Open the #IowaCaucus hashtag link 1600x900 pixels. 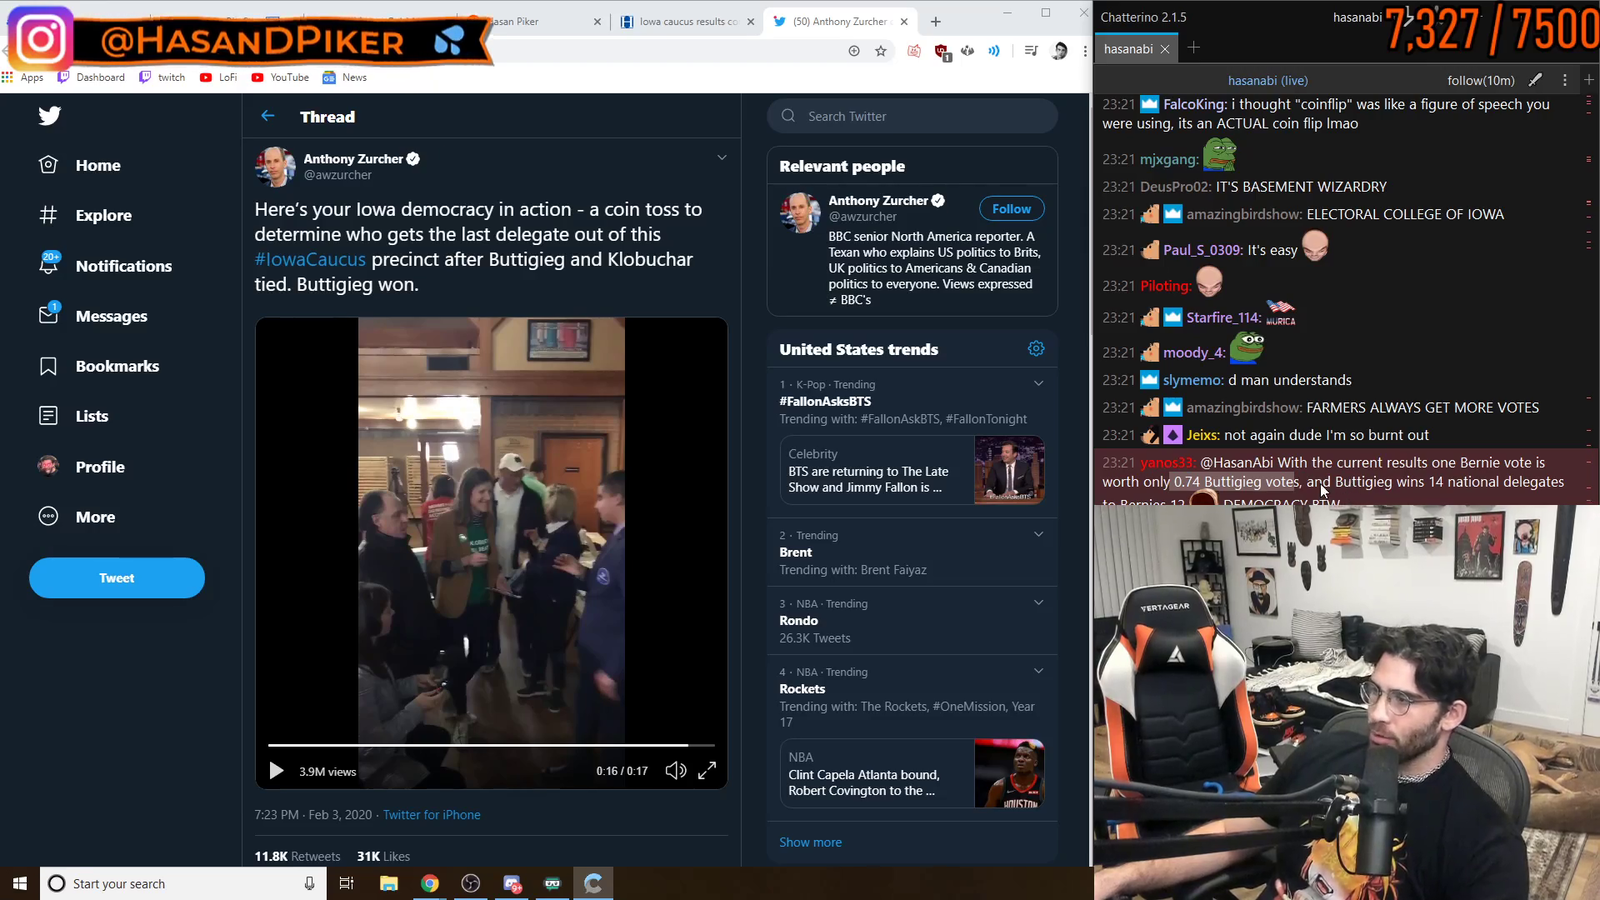click(x=310, y=259)
